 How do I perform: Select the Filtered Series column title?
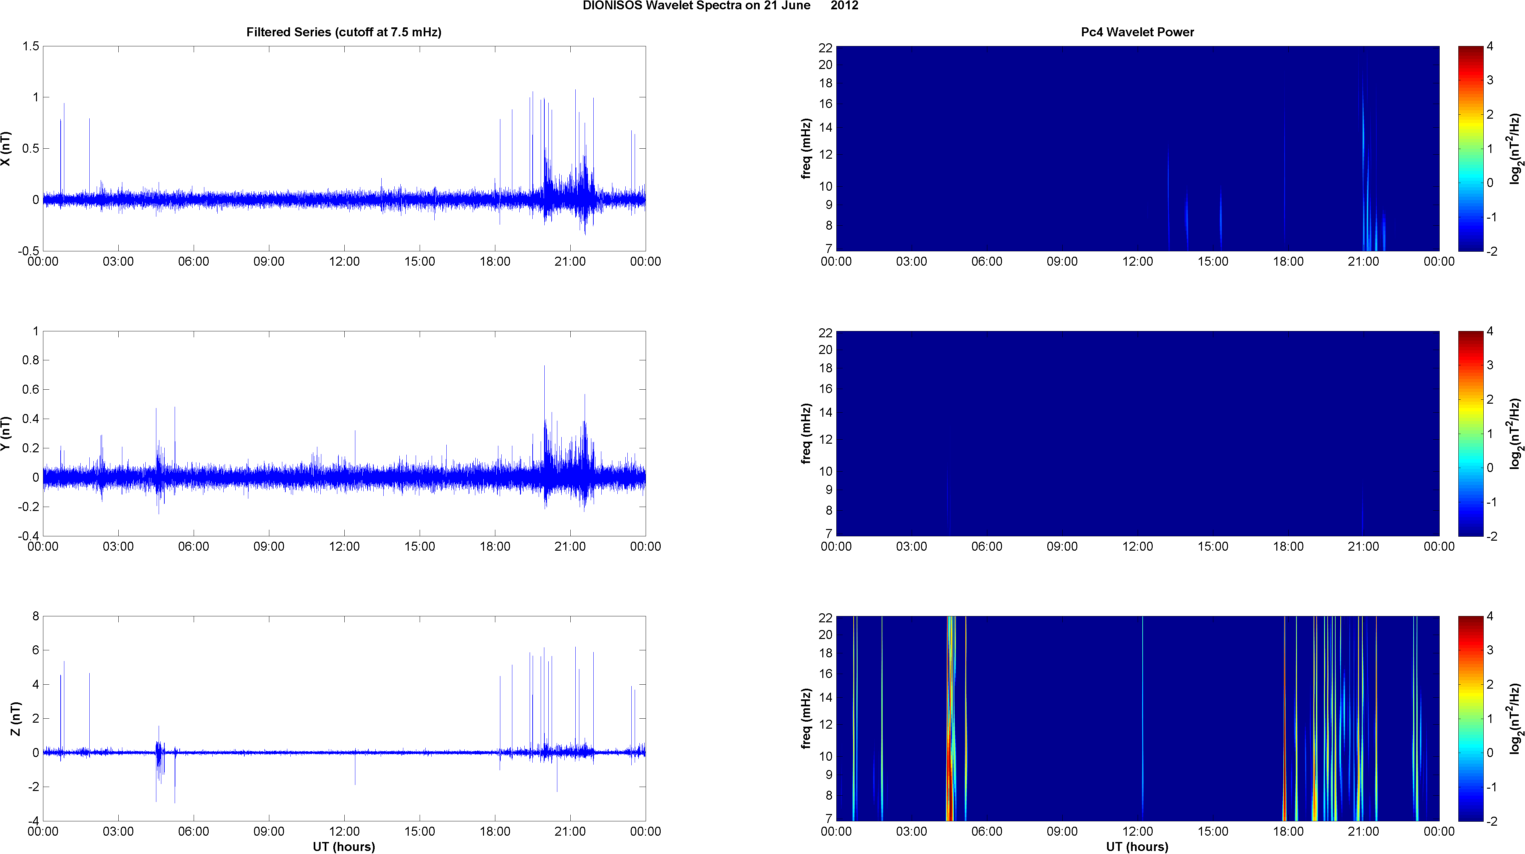[x=343, y=32]
